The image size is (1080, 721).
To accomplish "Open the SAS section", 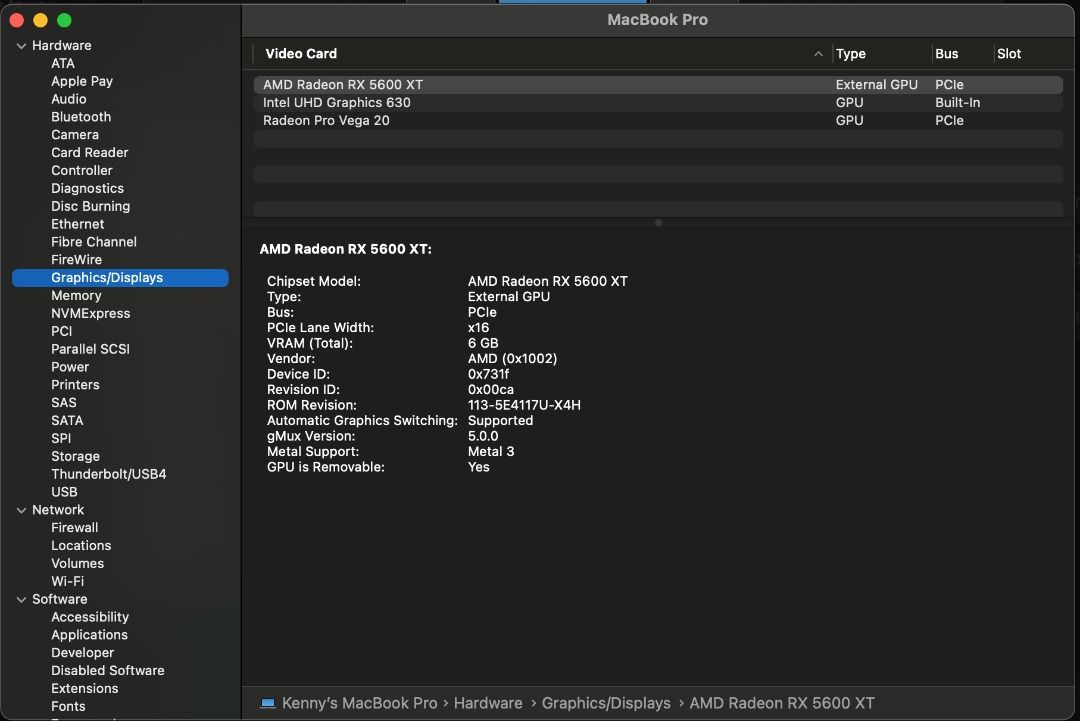I will click(64, 404).
